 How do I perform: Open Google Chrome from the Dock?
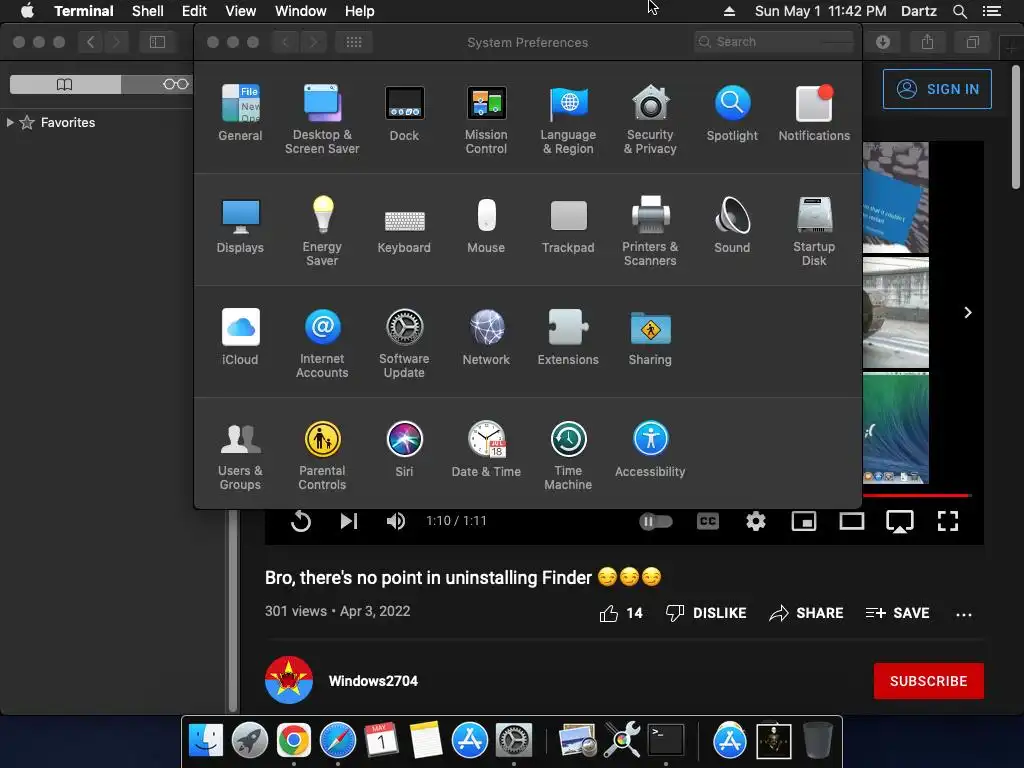tap(293, 741)
